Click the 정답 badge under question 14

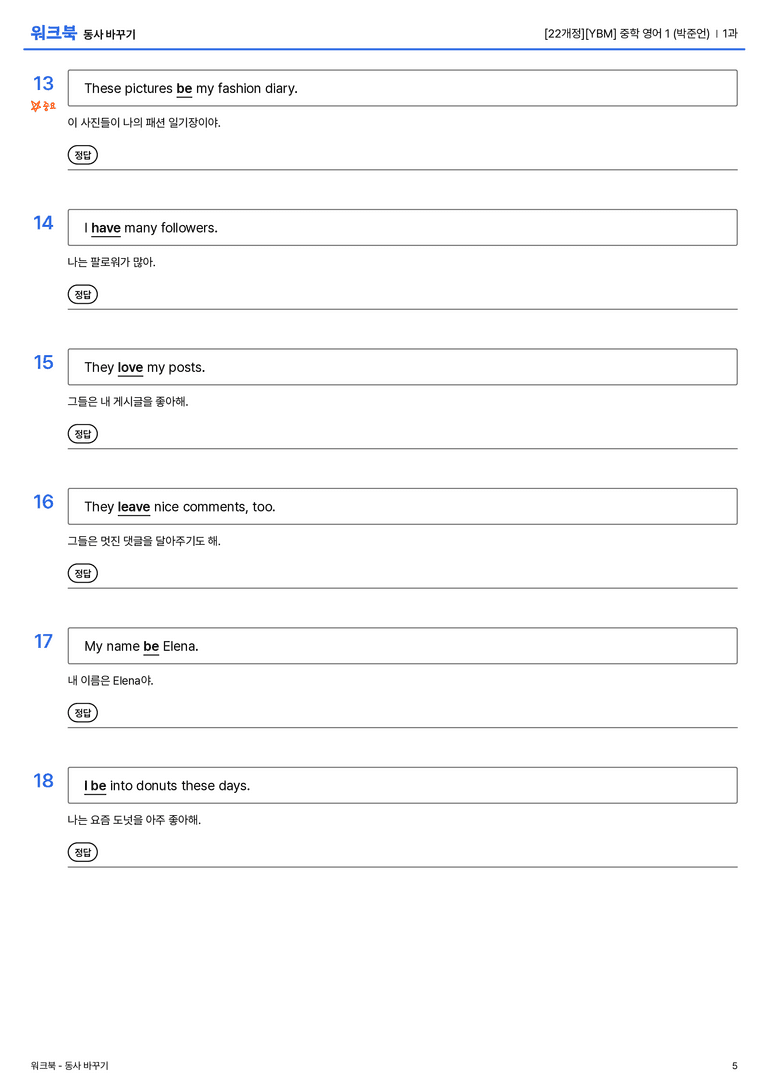[82, 294]
